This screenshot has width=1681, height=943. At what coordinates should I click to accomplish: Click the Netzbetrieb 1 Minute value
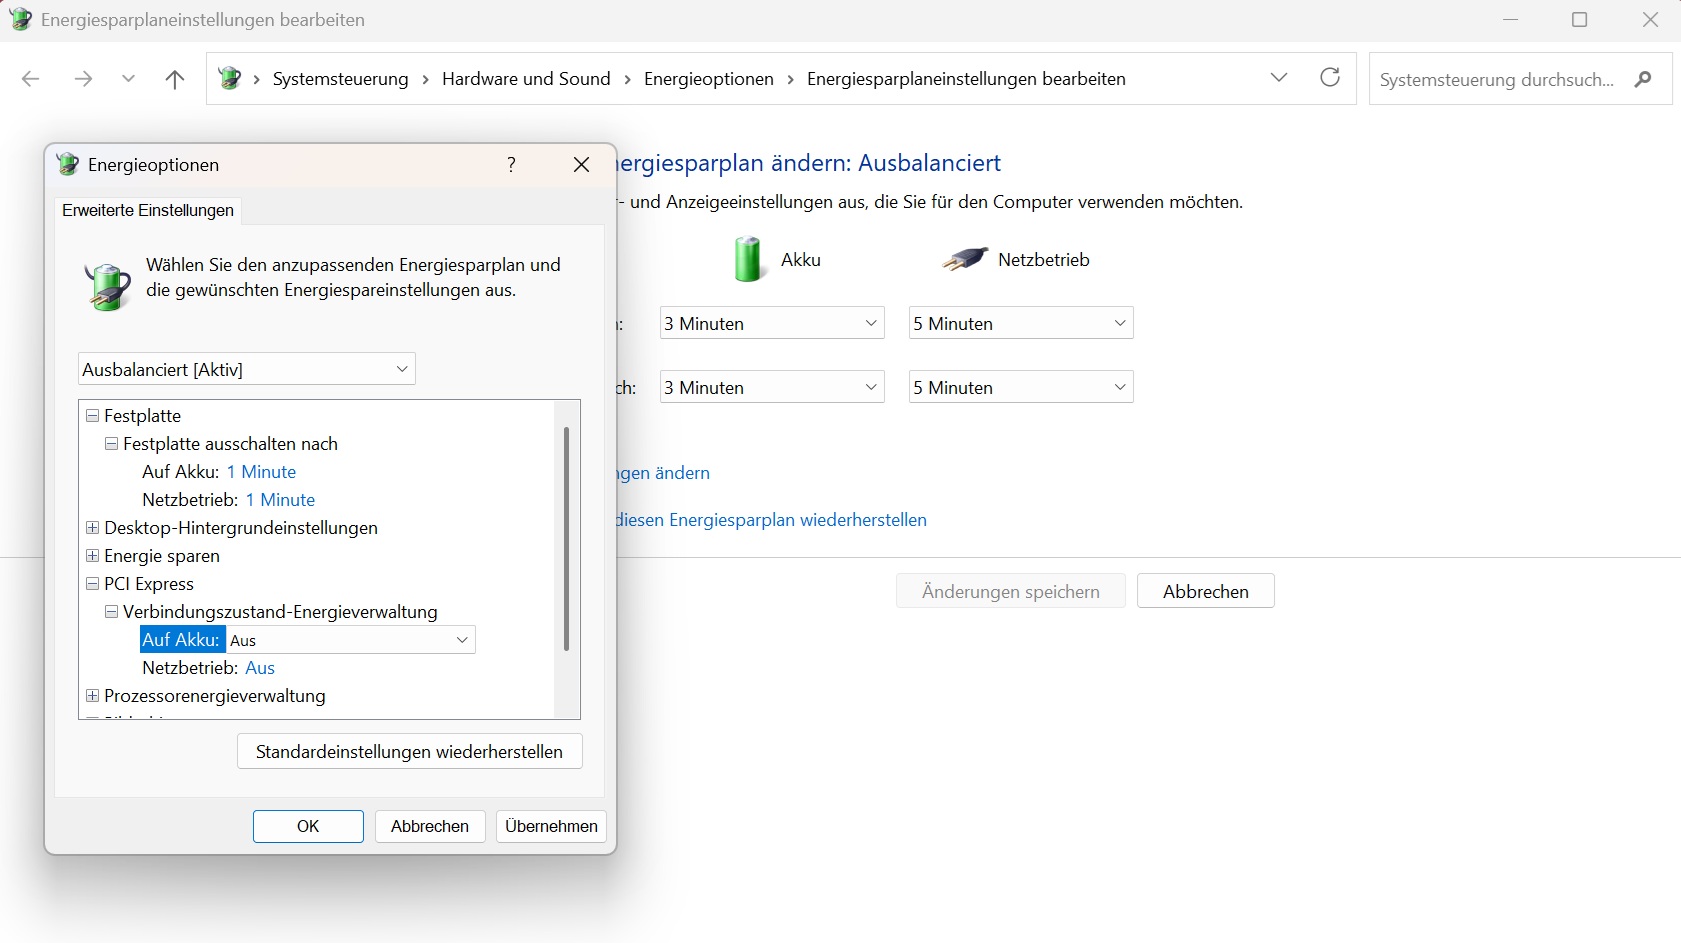click(280, 500)
